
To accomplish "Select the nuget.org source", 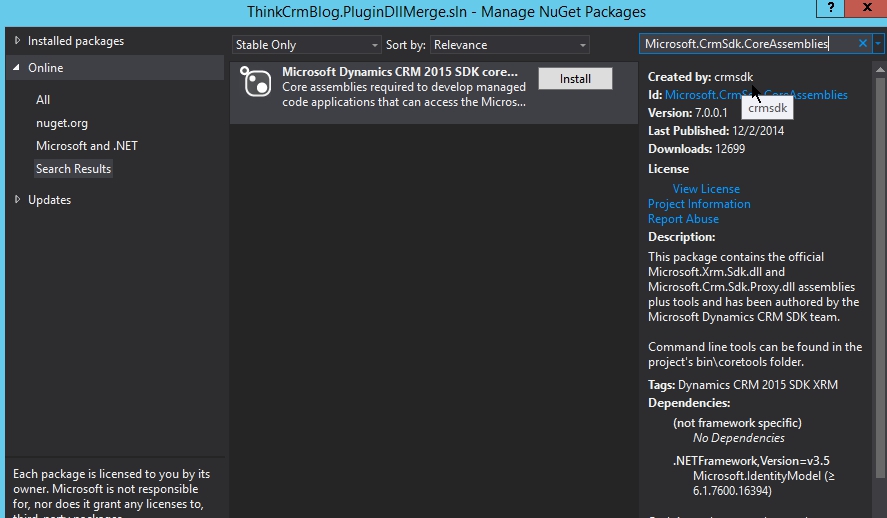I will (62, 123).
